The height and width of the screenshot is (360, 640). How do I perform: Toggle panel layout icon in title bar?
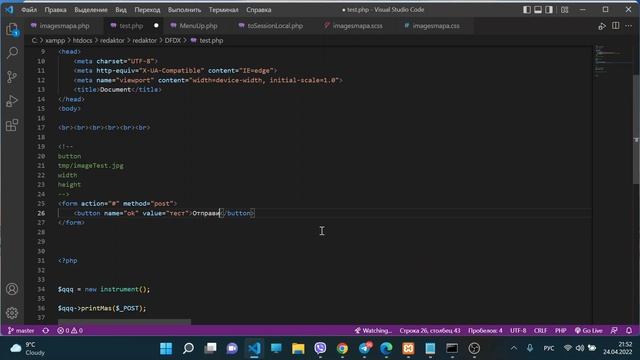[538, 9]
